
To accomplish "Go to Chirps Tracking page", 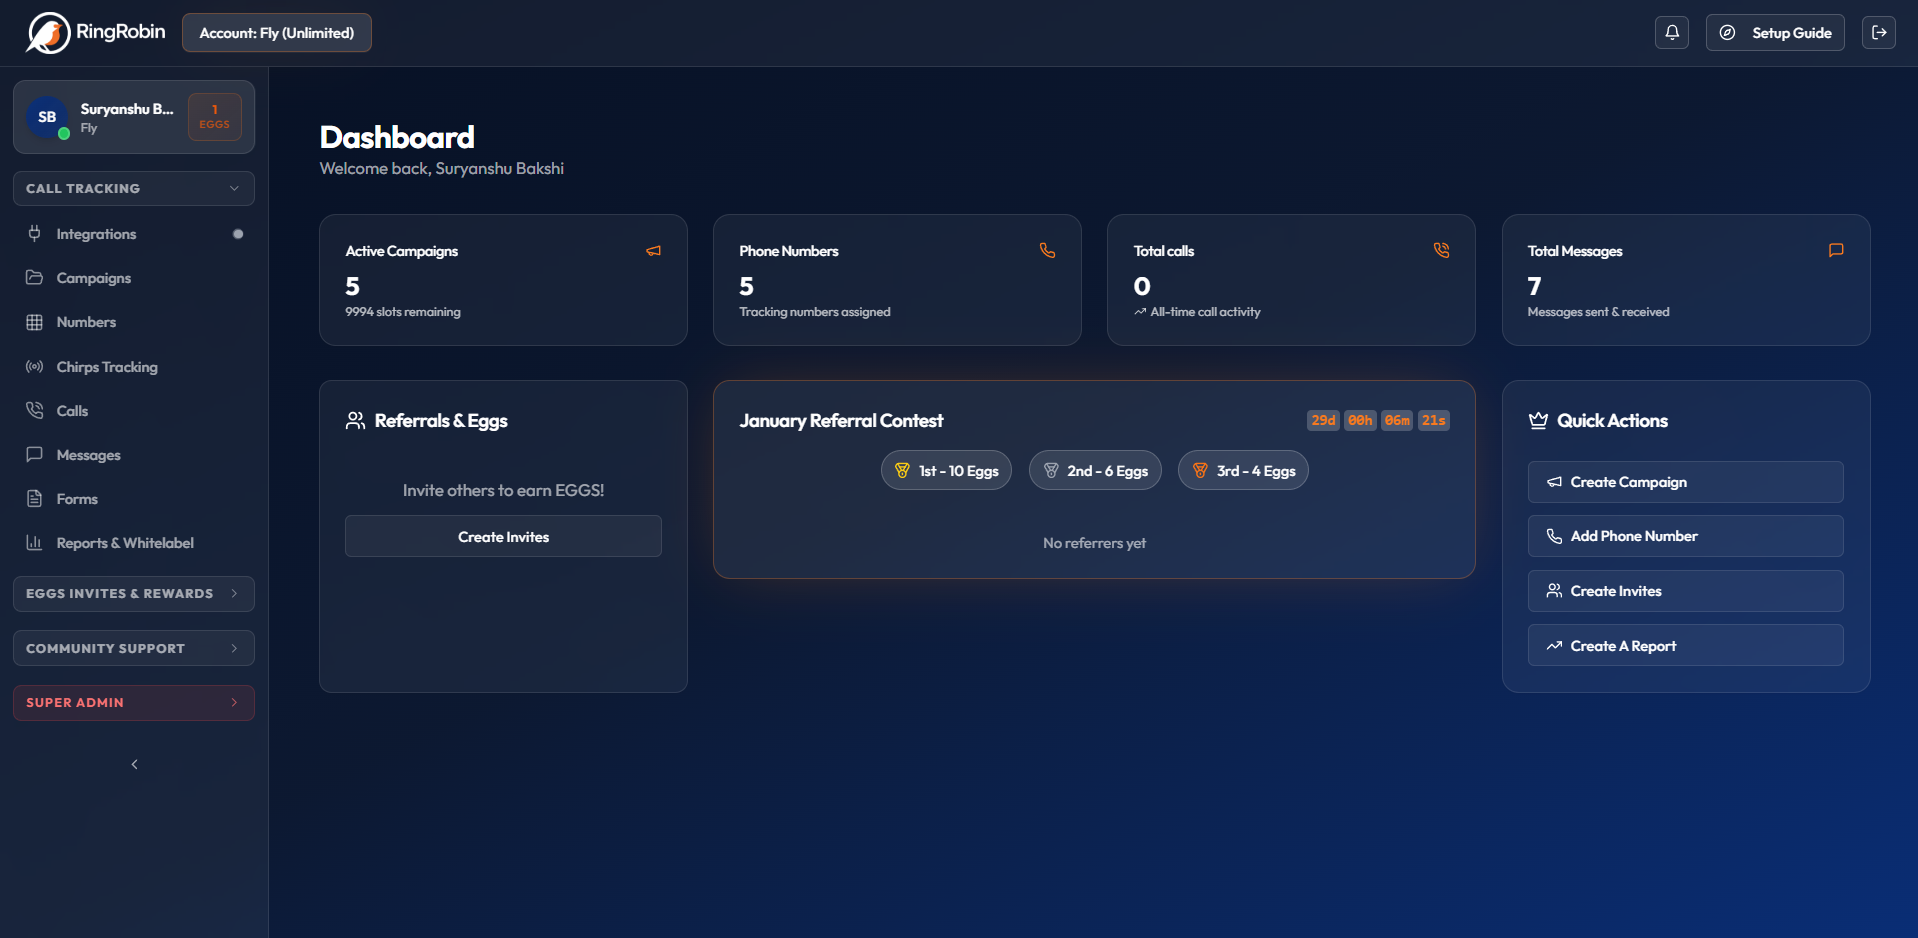I will [106, 367].
